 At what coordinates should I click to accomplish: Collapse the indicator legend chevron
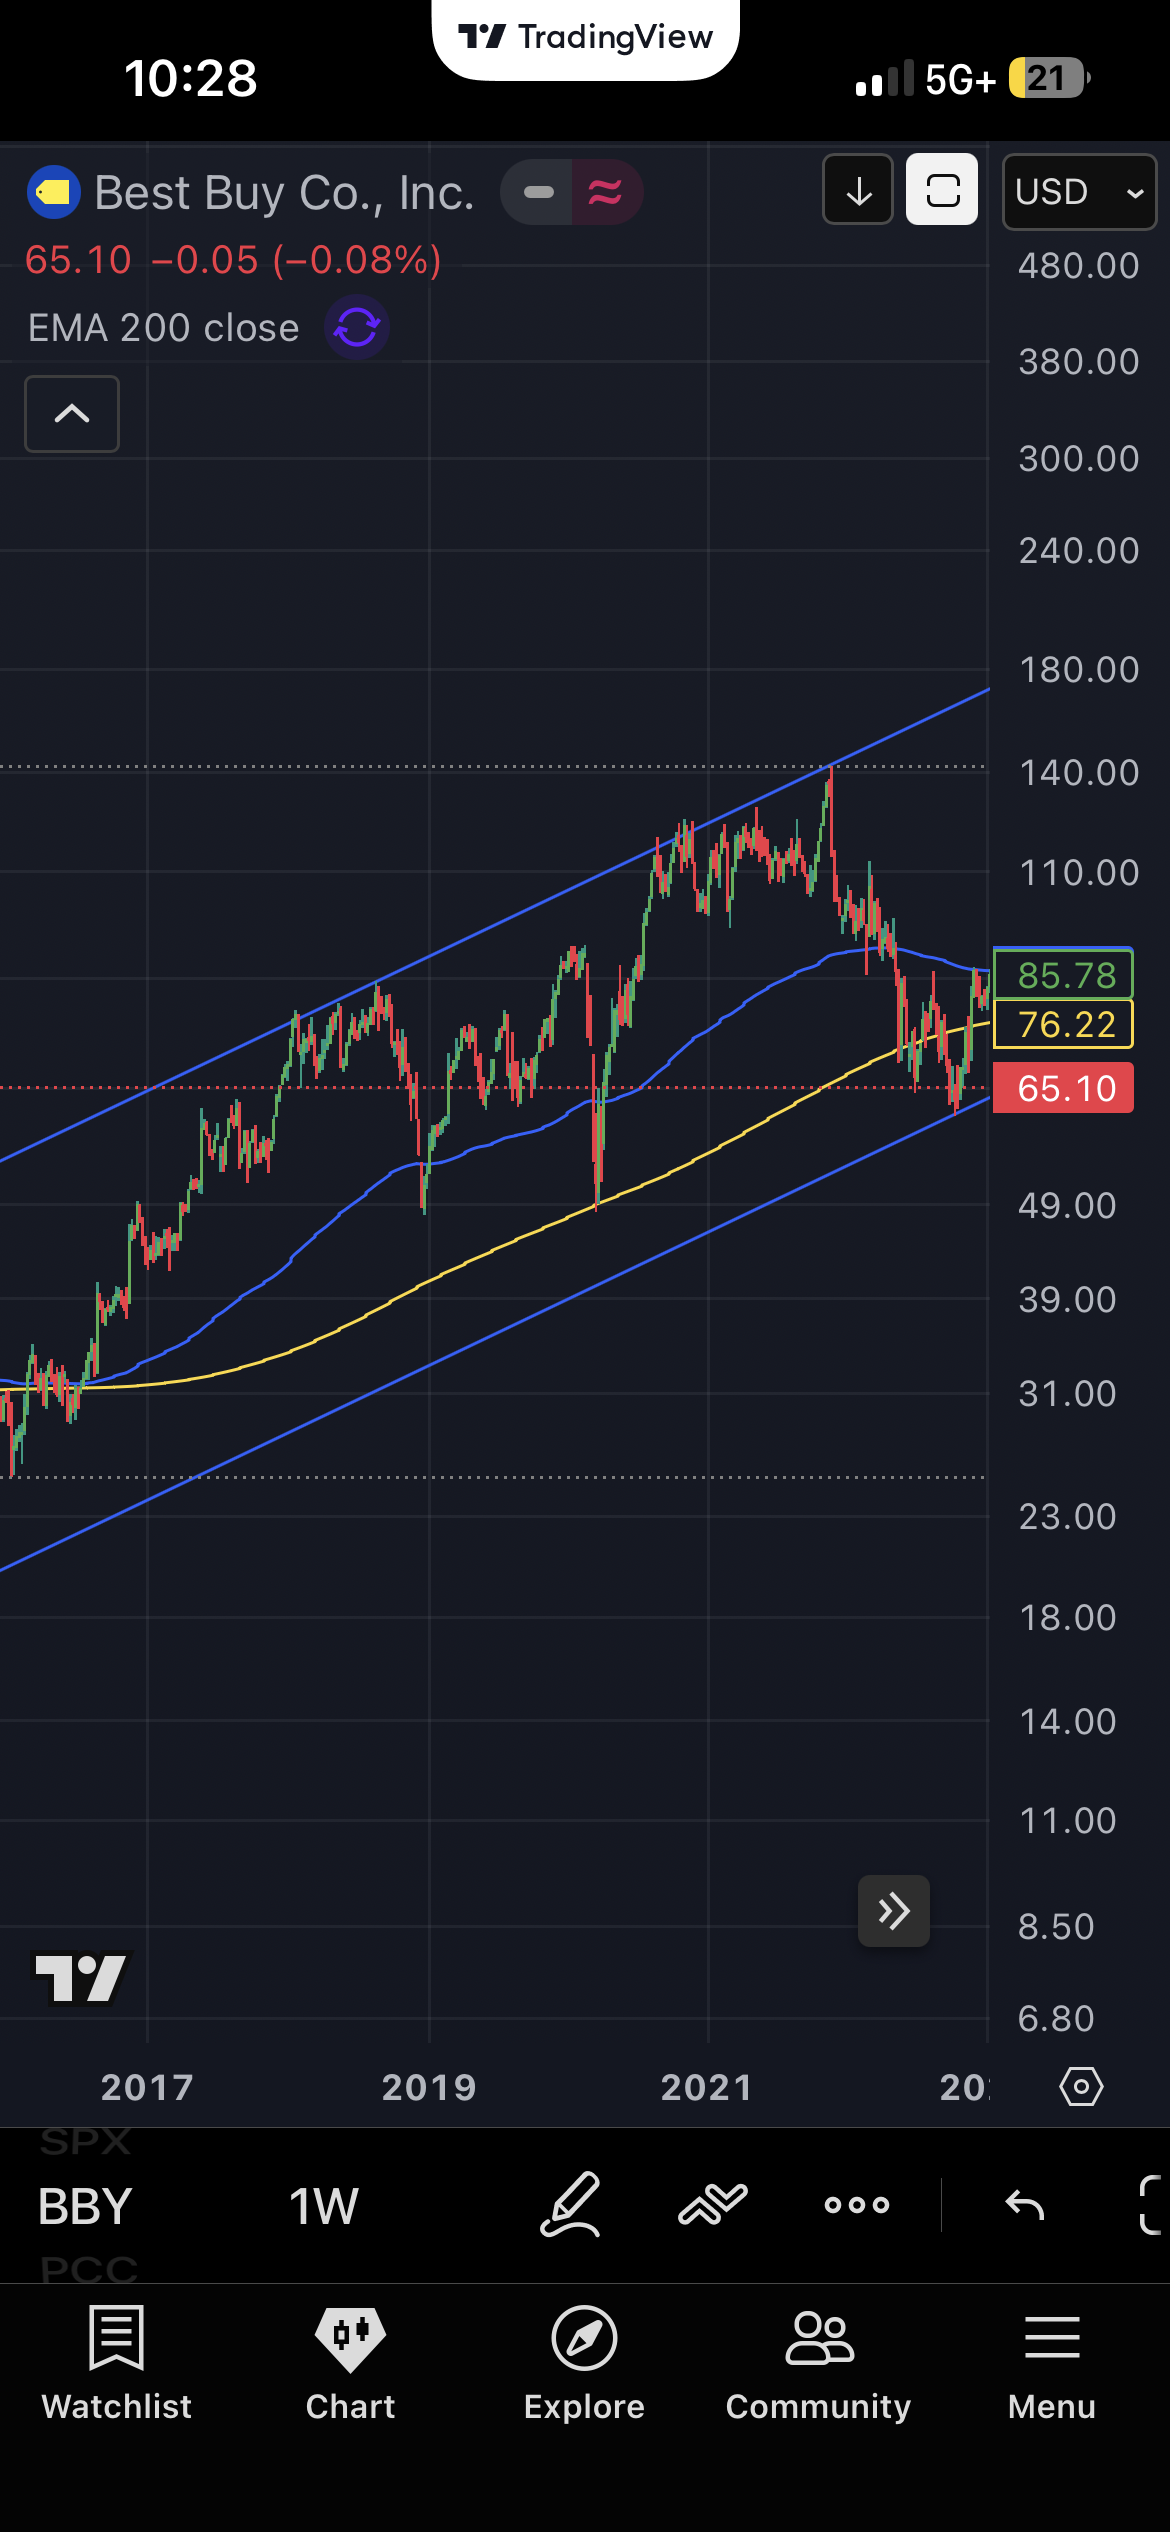pos(72,414)
